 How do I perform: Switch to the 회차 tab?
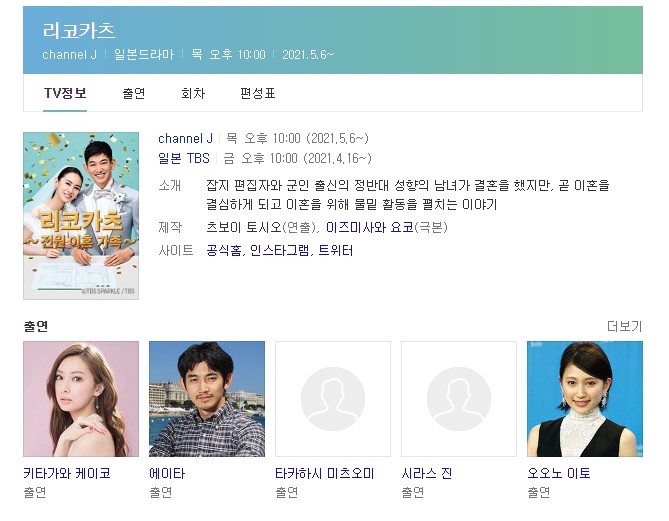coord(193,93)
